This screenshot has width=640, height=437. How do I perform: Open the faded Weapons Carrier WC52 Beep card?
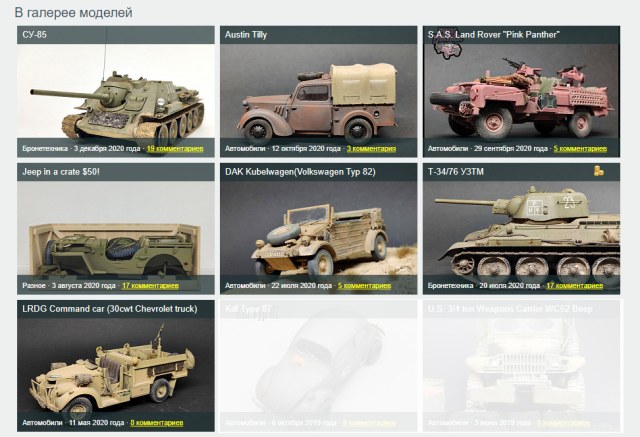click(x=521, y=366)
